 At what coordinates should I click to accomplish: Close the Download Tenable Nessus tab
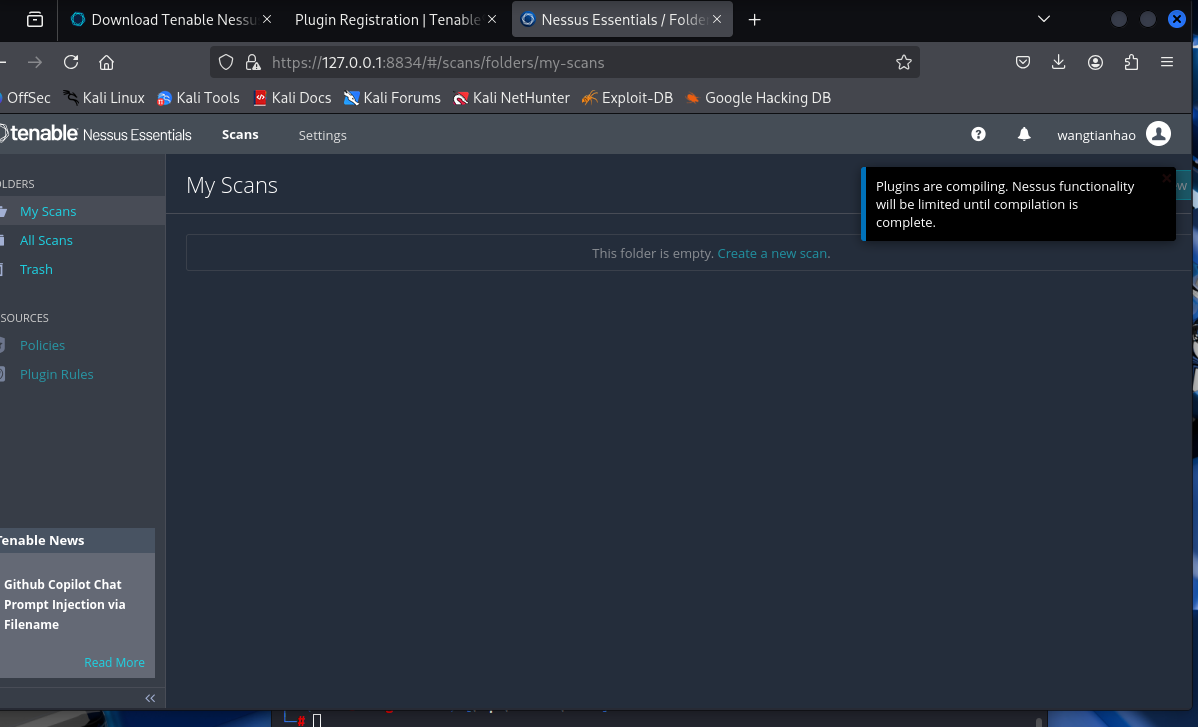point(267,19)
